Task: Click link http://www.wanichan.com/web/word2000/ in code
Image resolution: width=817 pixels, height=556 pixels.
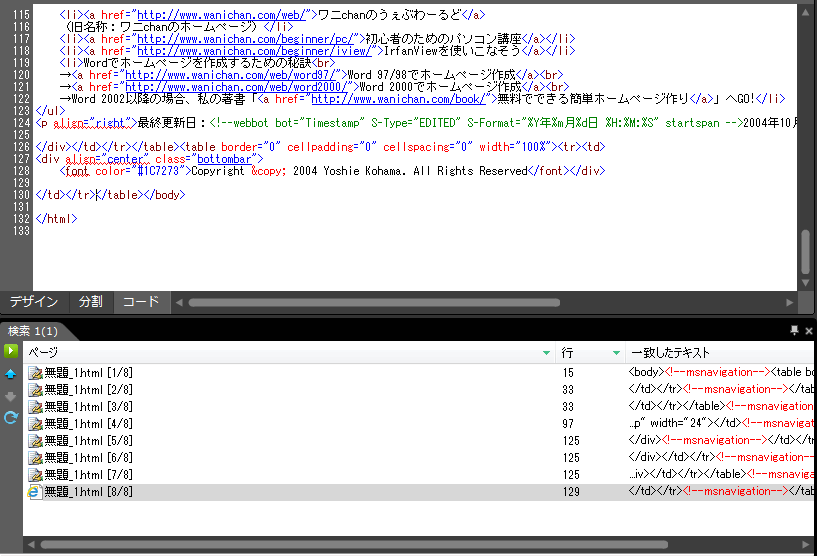Action: (x=236, y=87)
